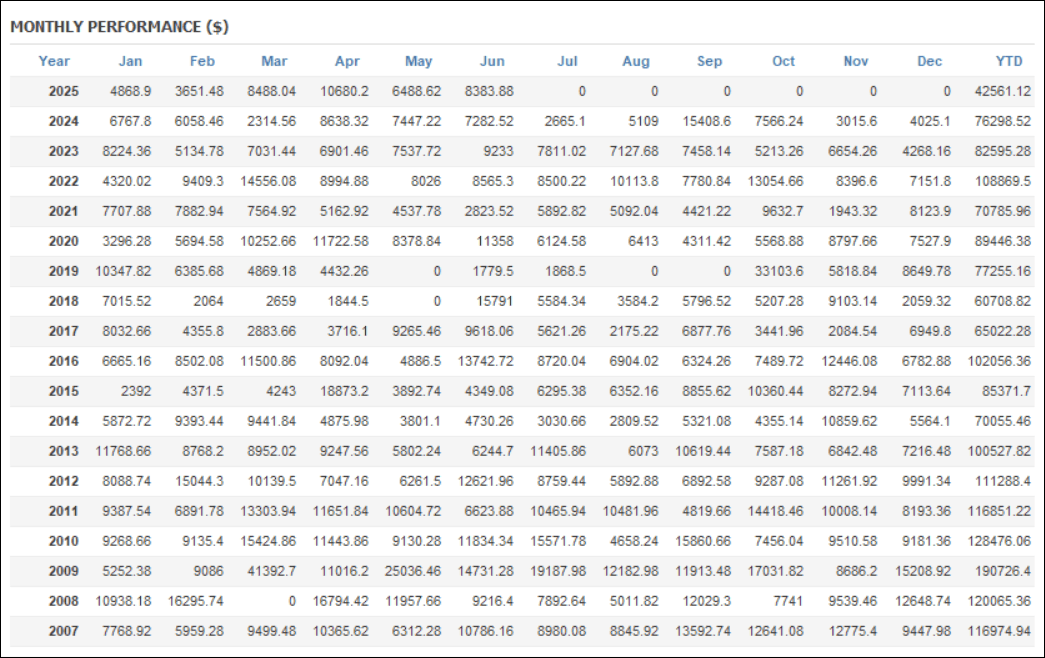Select the Sep column header
The width and height of the screenshot is (1045, 658).
pyautogui.click(x=710, y=61)
